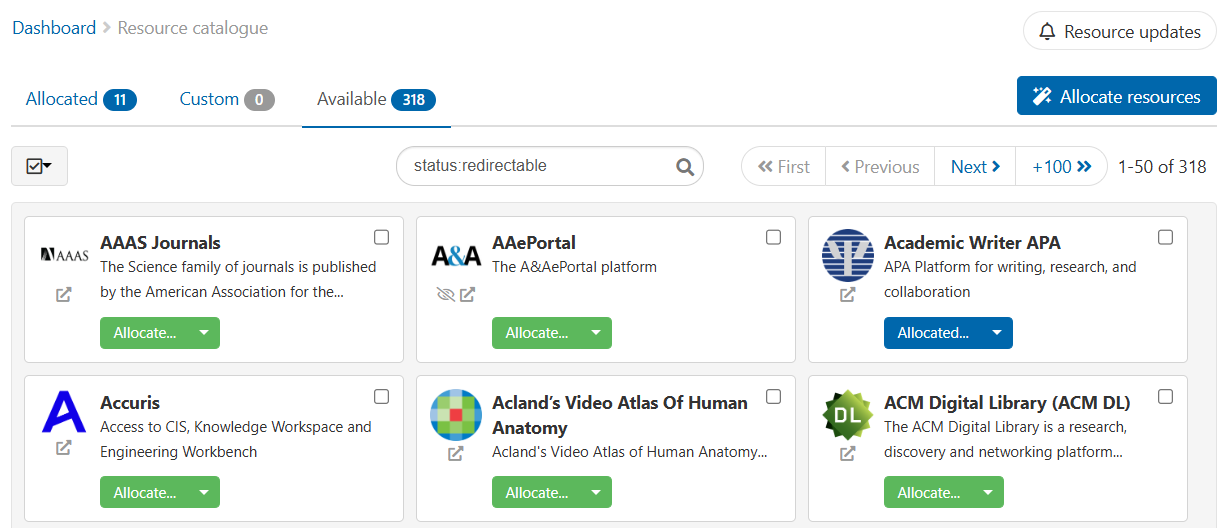Select the AAAS Journals checkbox
The height and width of the screenshot is (528, 1228).
(381, 237)
